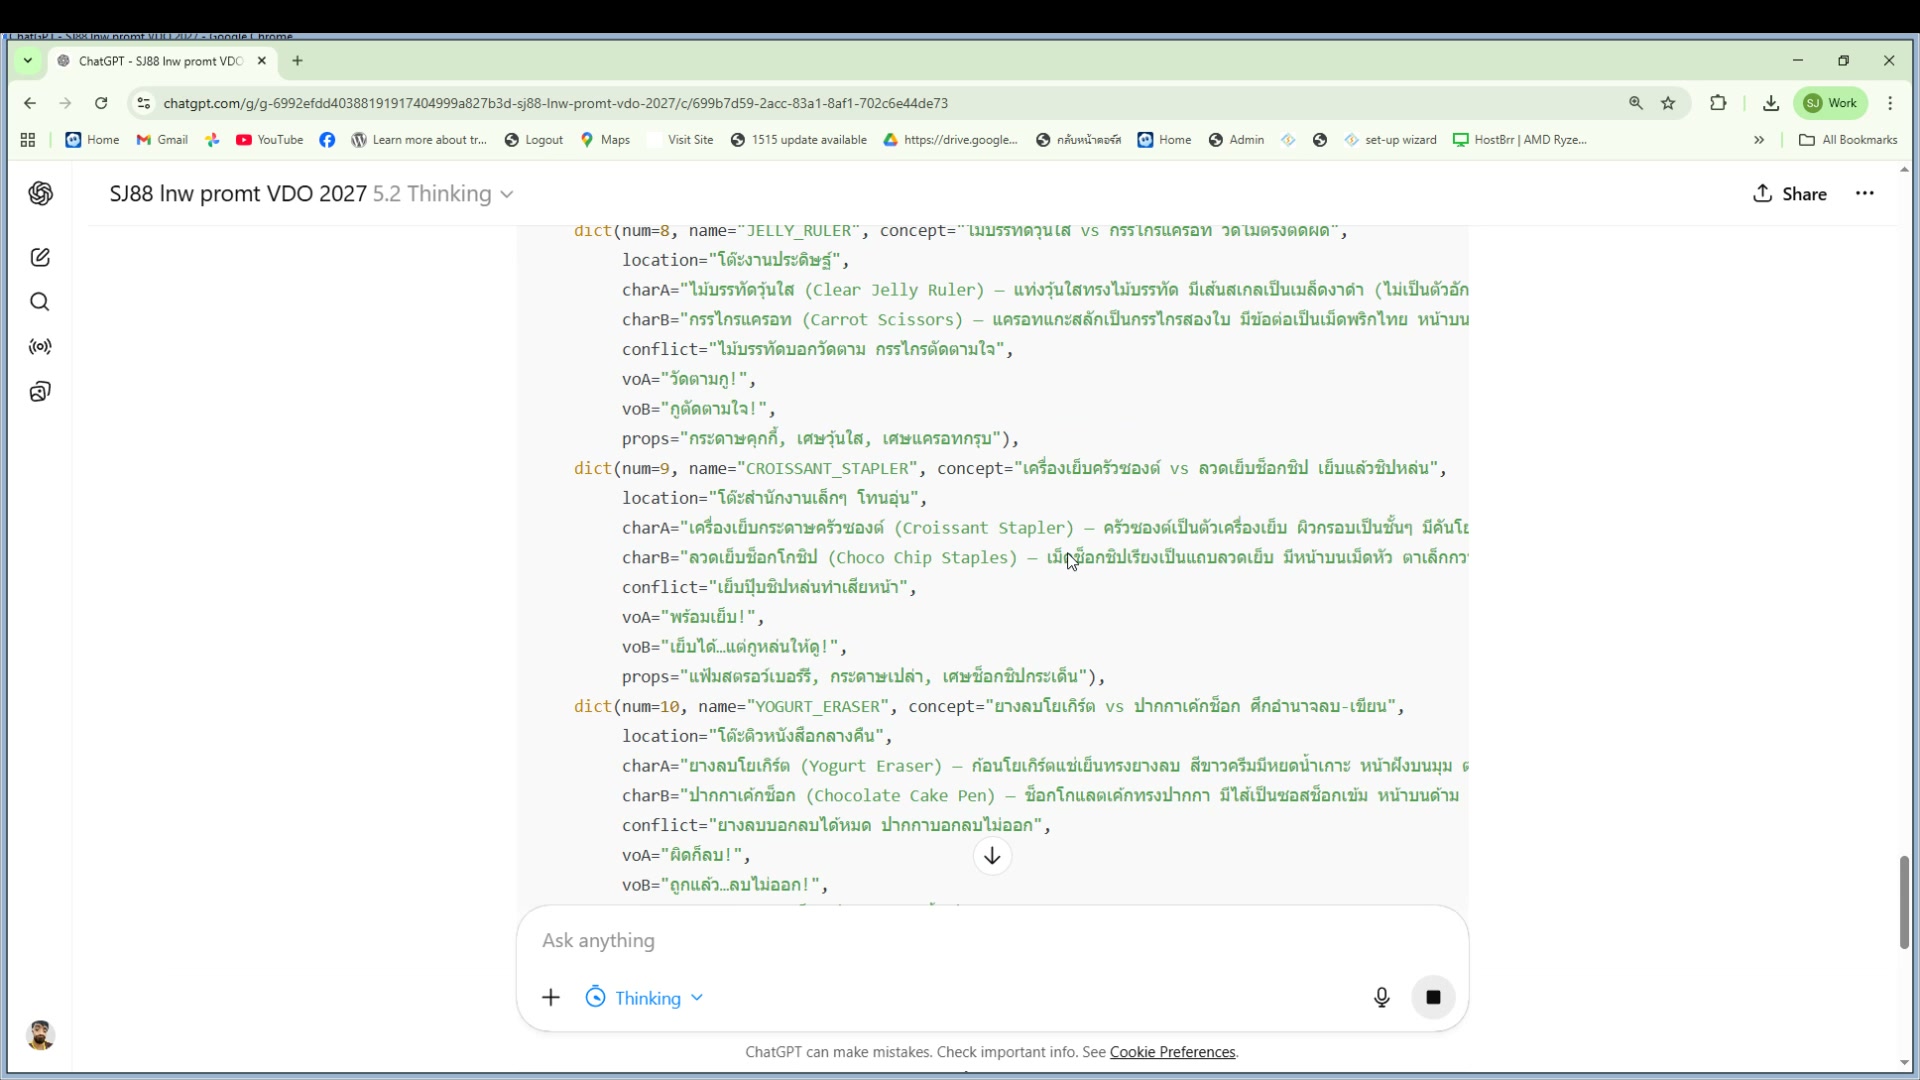Click the page vertical scrollbar thumb
This screenshot has width=1920, height=1080.
(1904, 902)
